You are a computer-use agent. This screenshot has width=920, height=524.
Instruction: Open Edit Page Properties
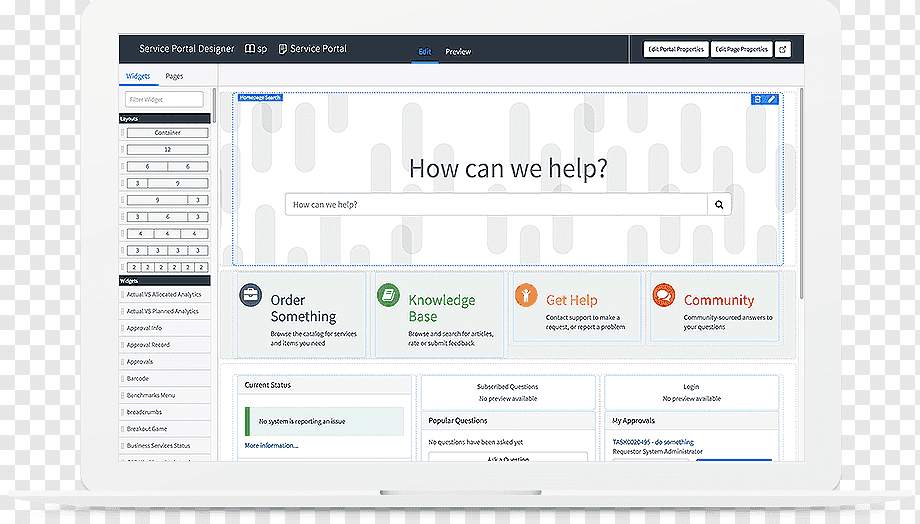pyautogui.click(x=742, y=49)
